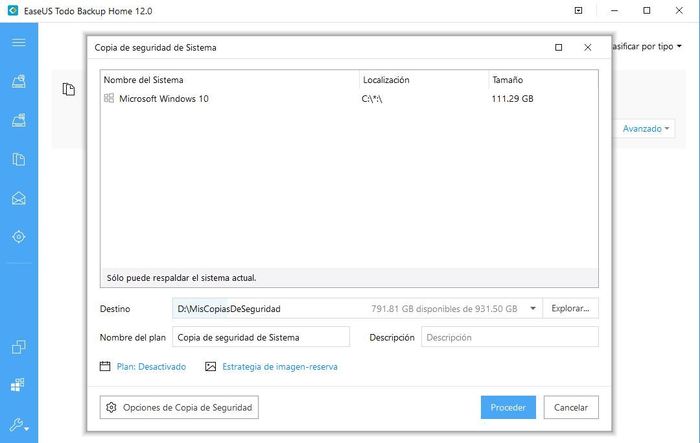Expand the Destino path dropdown arrow
This screenshot has height=443, width=700.
pos(533,309)
